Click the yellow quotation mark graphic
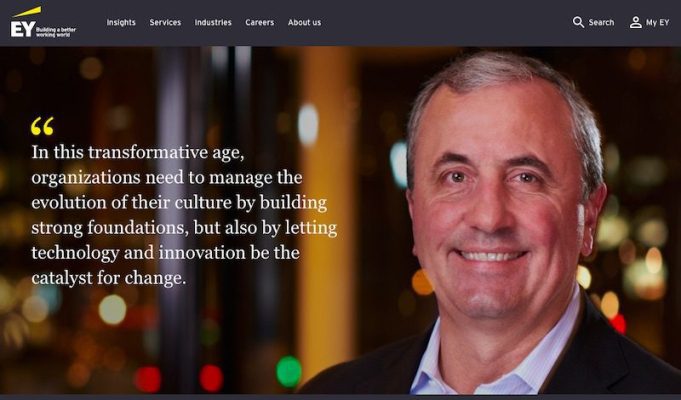 tap(42, 126)
